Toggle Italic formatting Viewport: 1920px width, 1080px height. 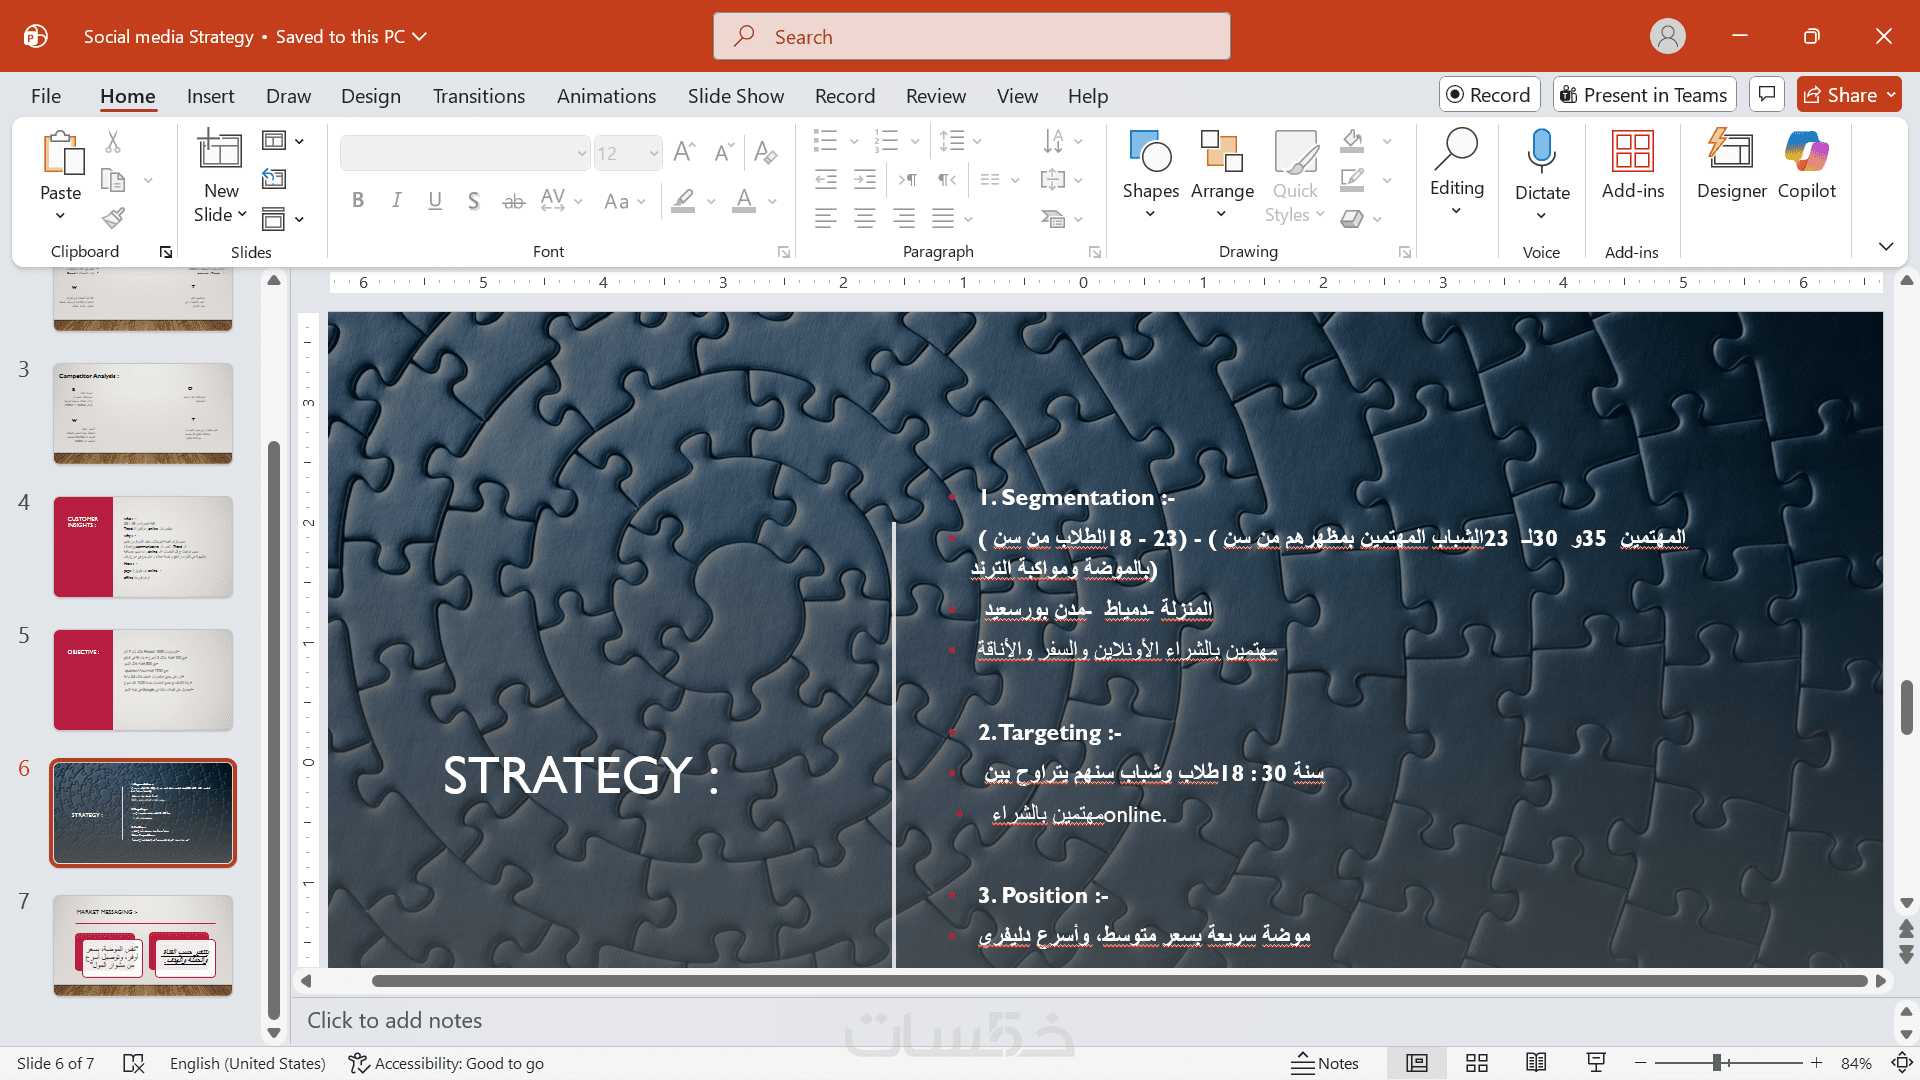[397, 201]
